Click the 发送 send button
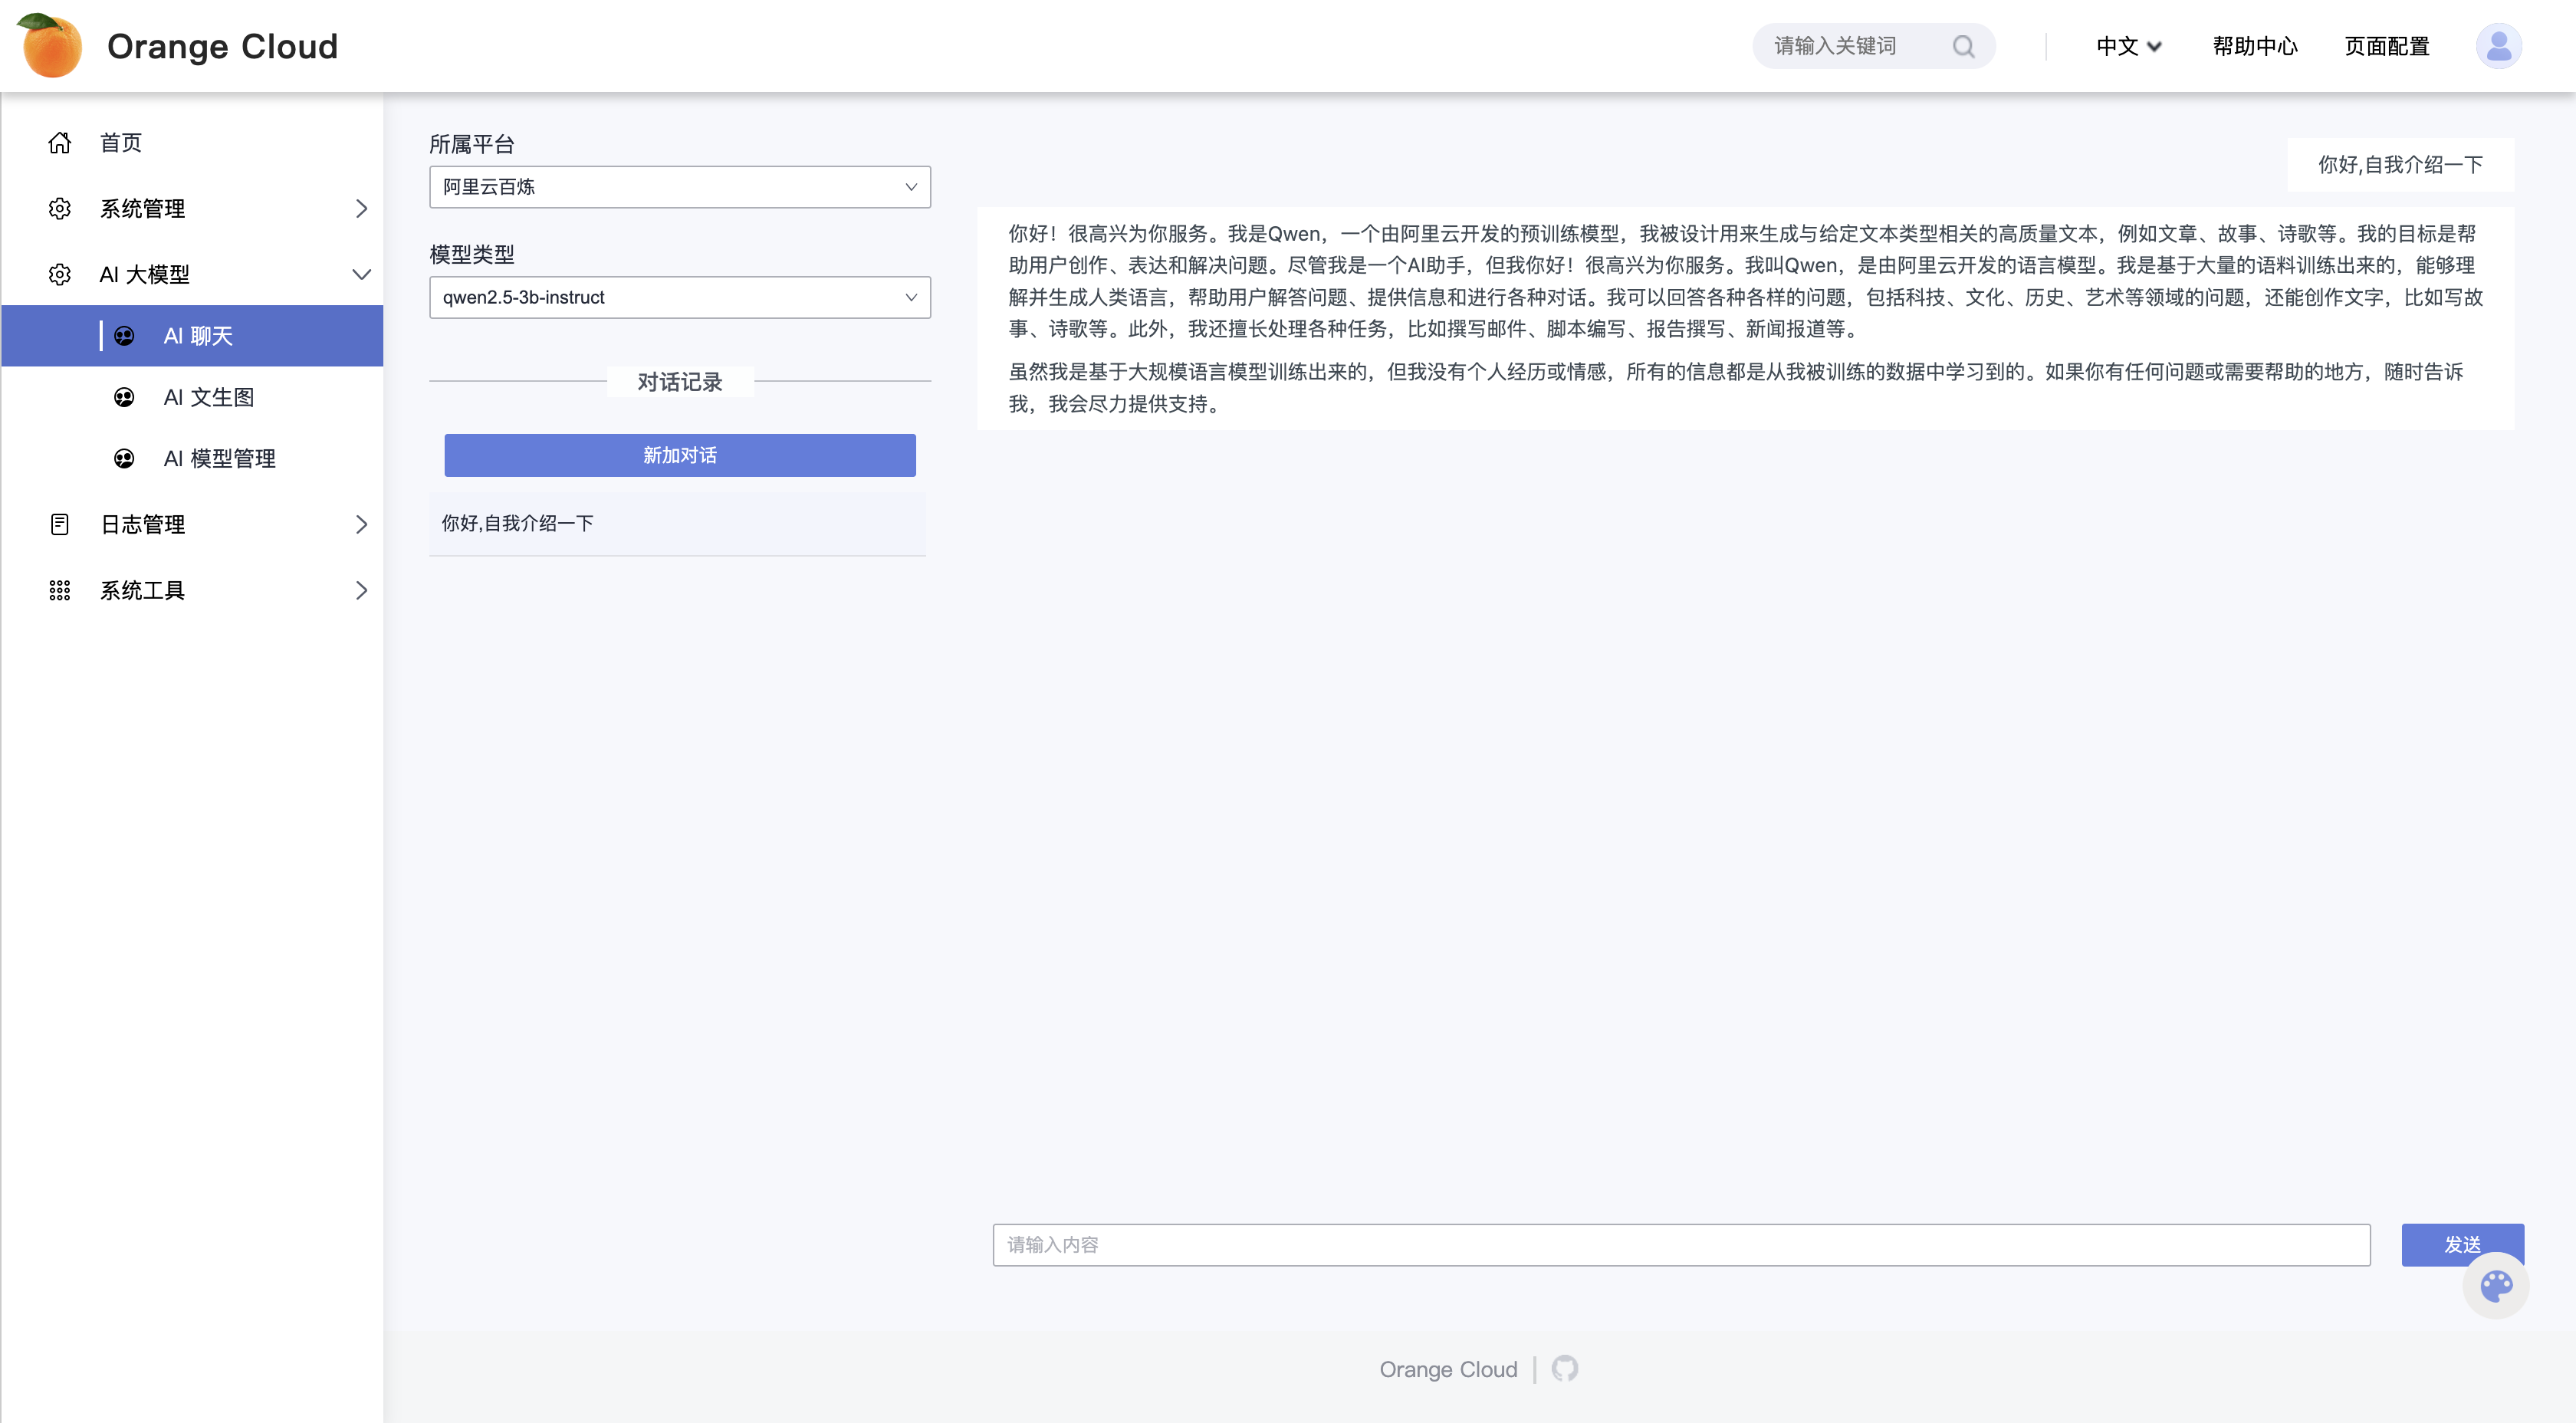This screenshot has height=1423, width=2576. [x=2462, y=1245]
